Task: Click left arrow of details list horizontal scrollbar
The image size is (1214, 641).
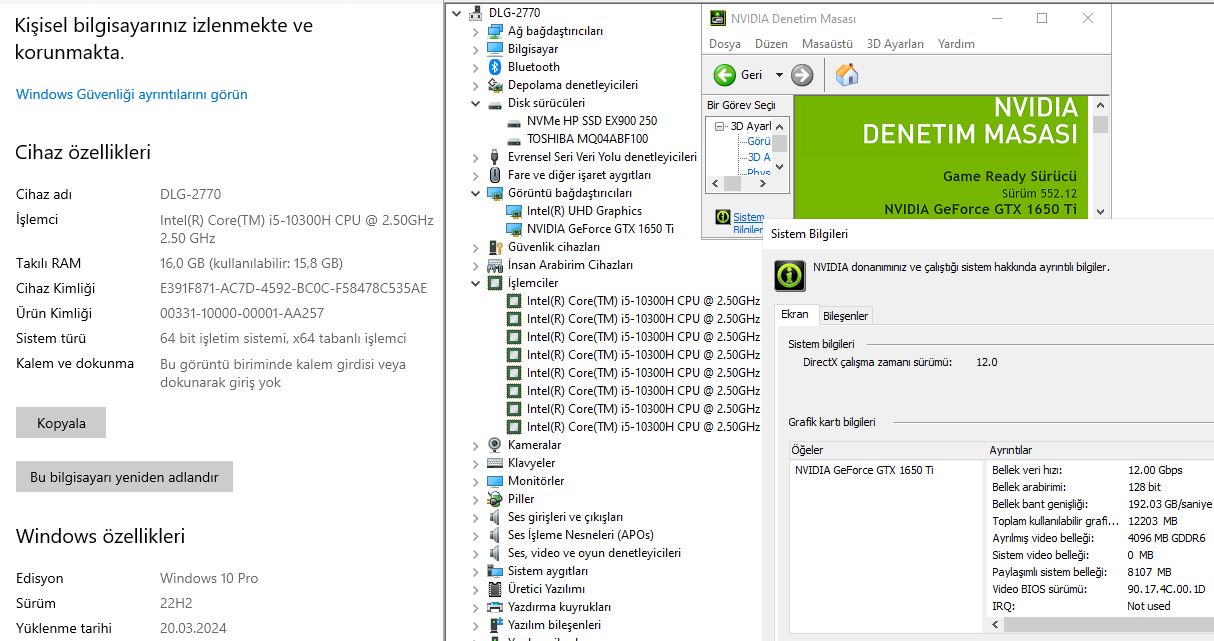Action: (x=997, y=625)
